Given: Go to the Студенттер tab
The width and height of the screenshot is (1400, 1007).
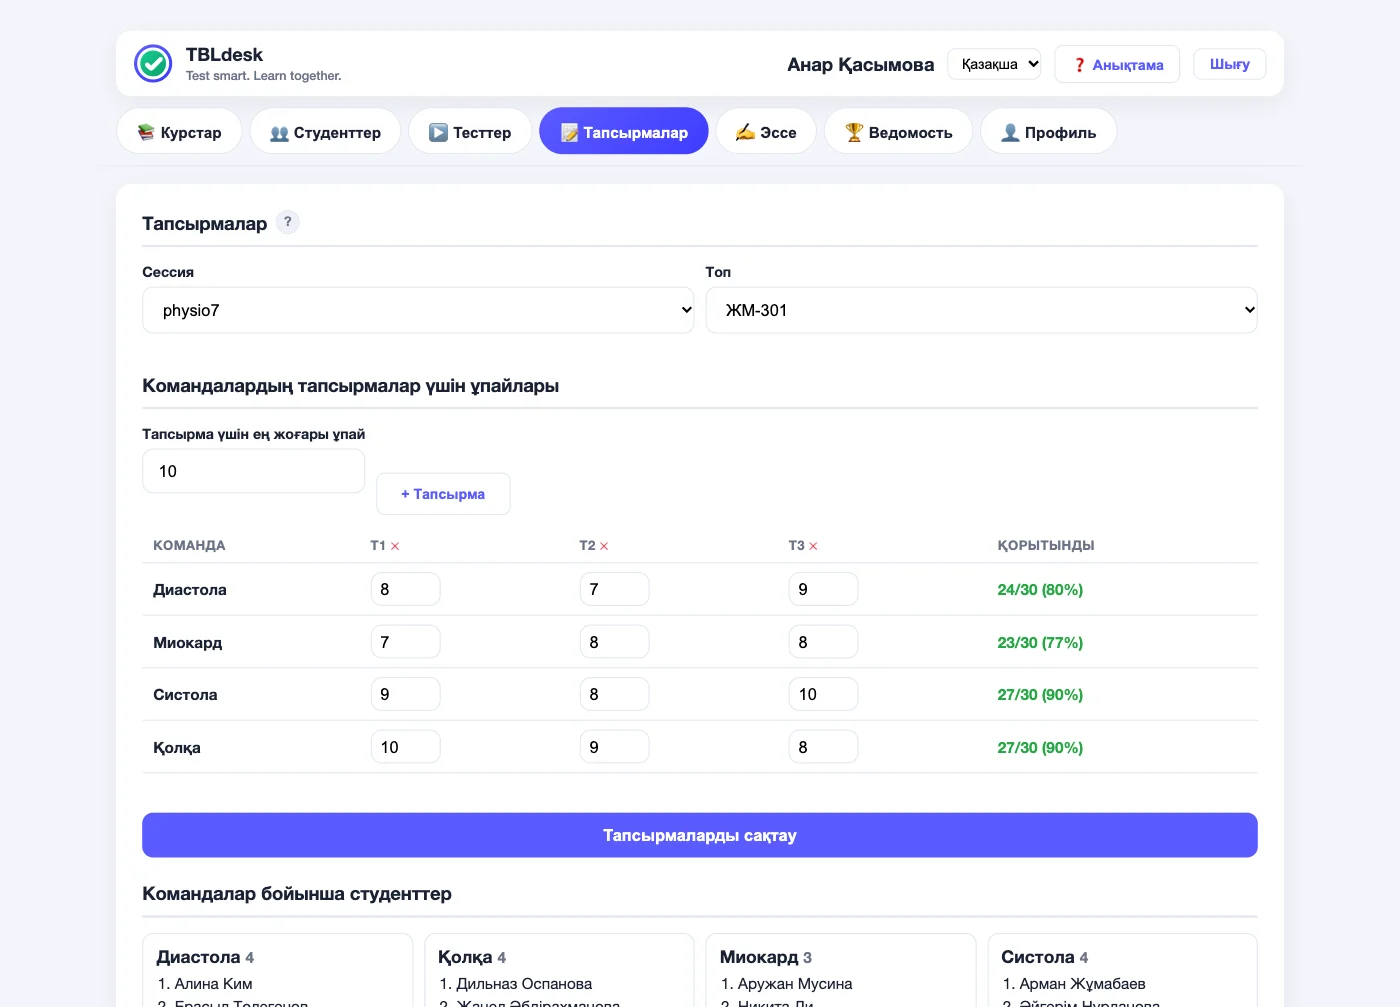Looking at the screenshot, I should click(x=325, y=132).
